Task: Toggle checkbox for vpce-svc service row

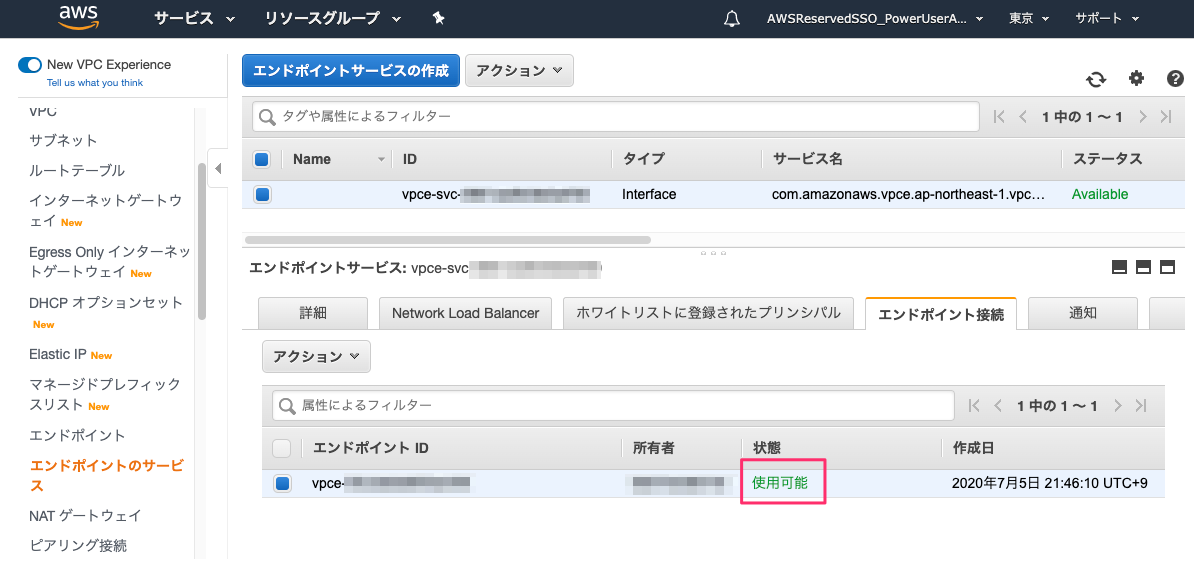Action: click(262, 195)
